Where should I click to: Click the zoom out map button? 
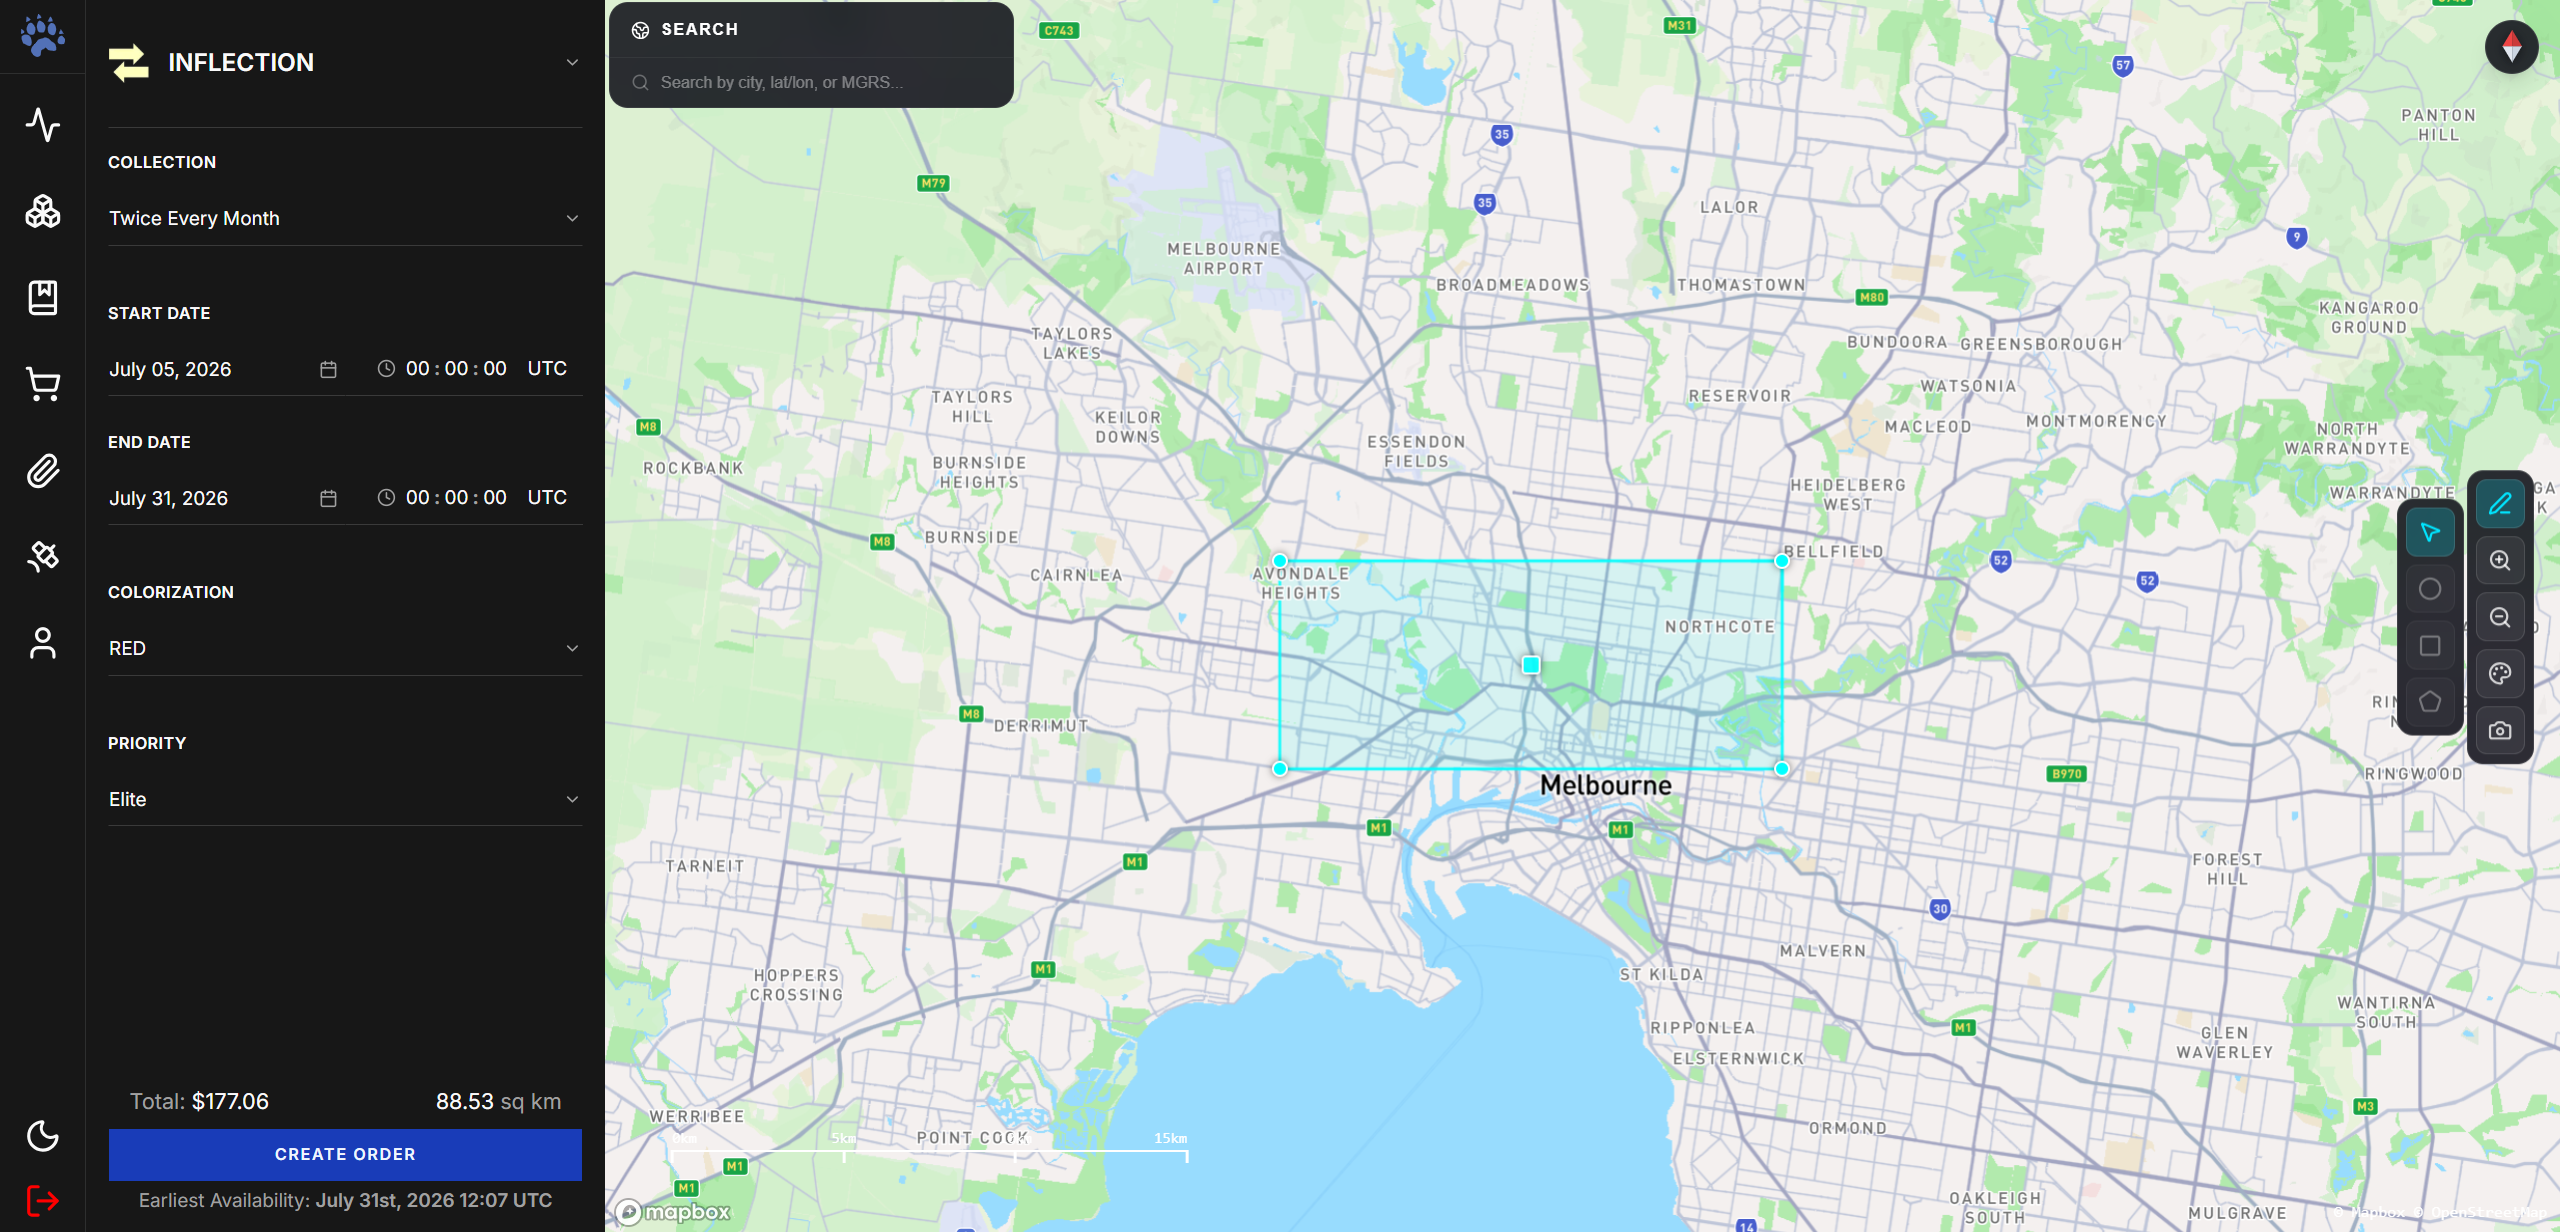[2500, 618]
